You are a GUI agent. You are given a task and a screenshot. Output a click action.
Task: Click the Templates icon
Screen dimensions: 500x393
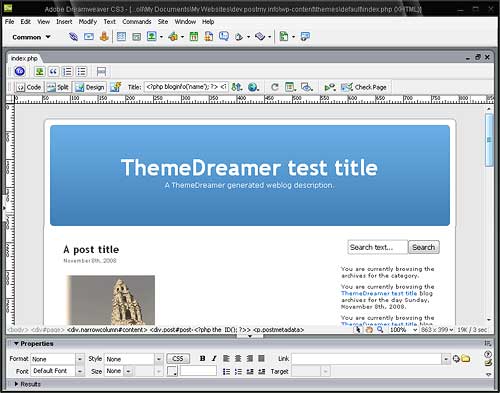pos(284,36)
